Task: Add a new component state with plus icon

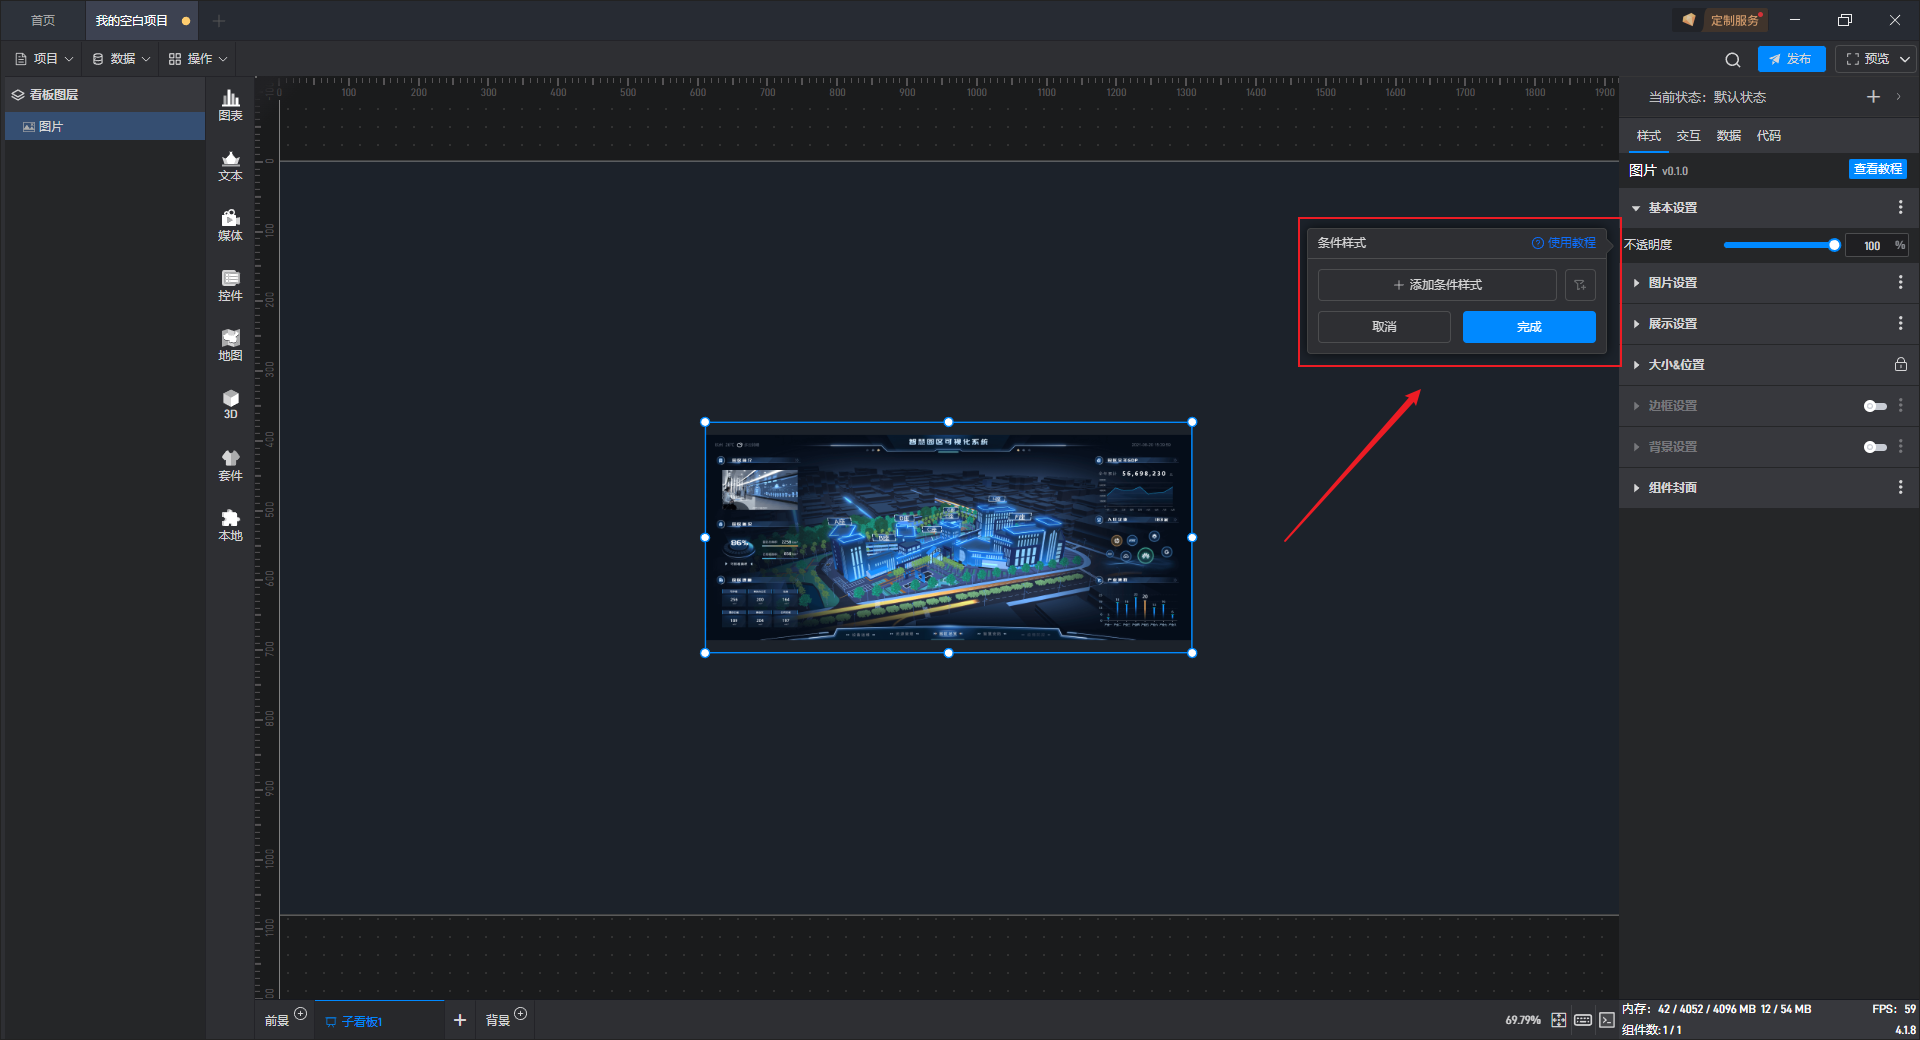Action: coord(1873,97)
